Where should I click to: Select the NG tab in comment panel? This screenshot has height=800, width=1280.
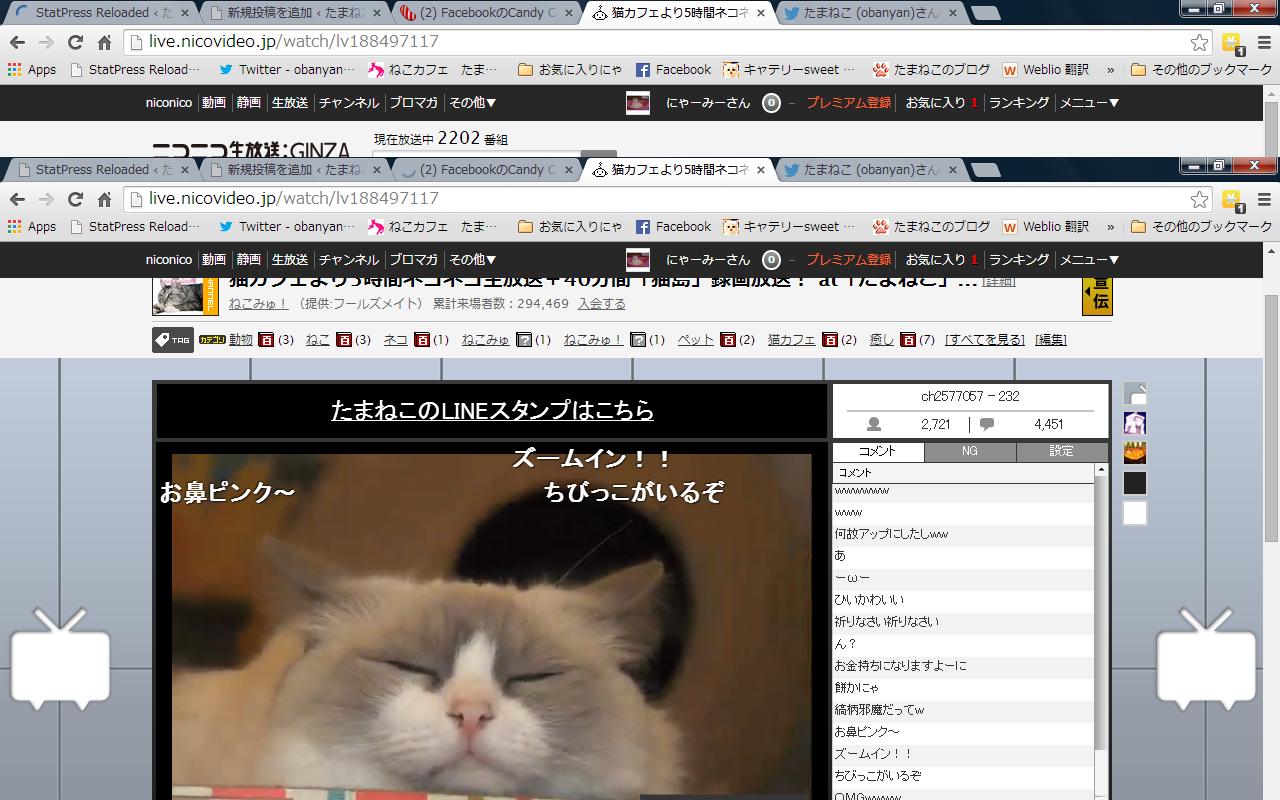[x=970, y=452]
